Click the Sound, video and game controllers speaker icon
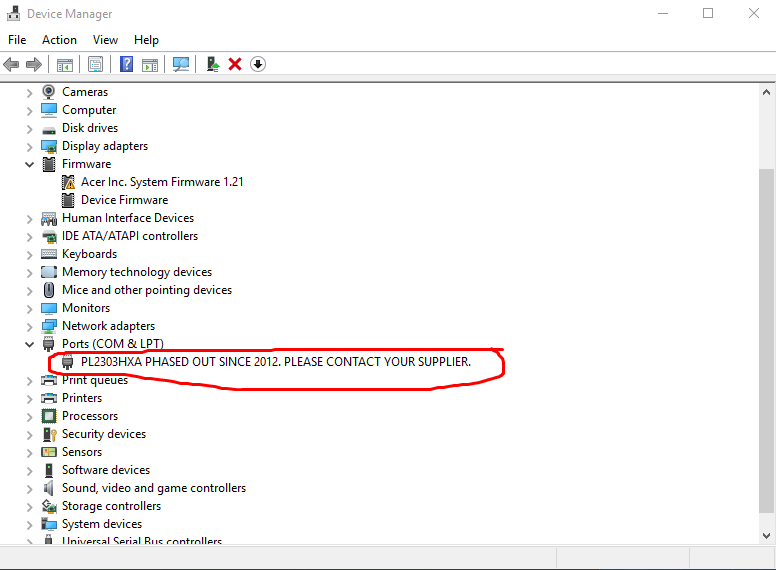This screenshot has height=570, width=776. (x=48, y=488)
